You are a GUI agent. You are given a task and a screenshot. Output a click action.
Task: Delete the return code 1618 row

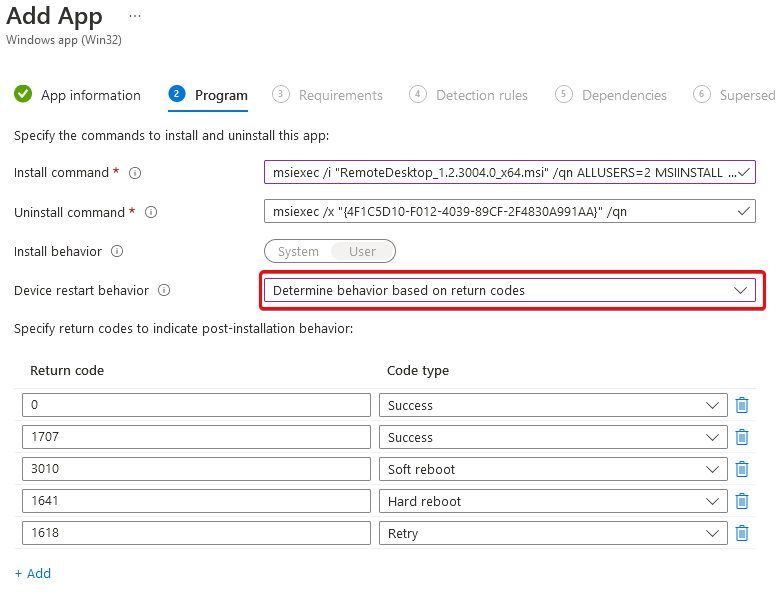click(741, 533)
